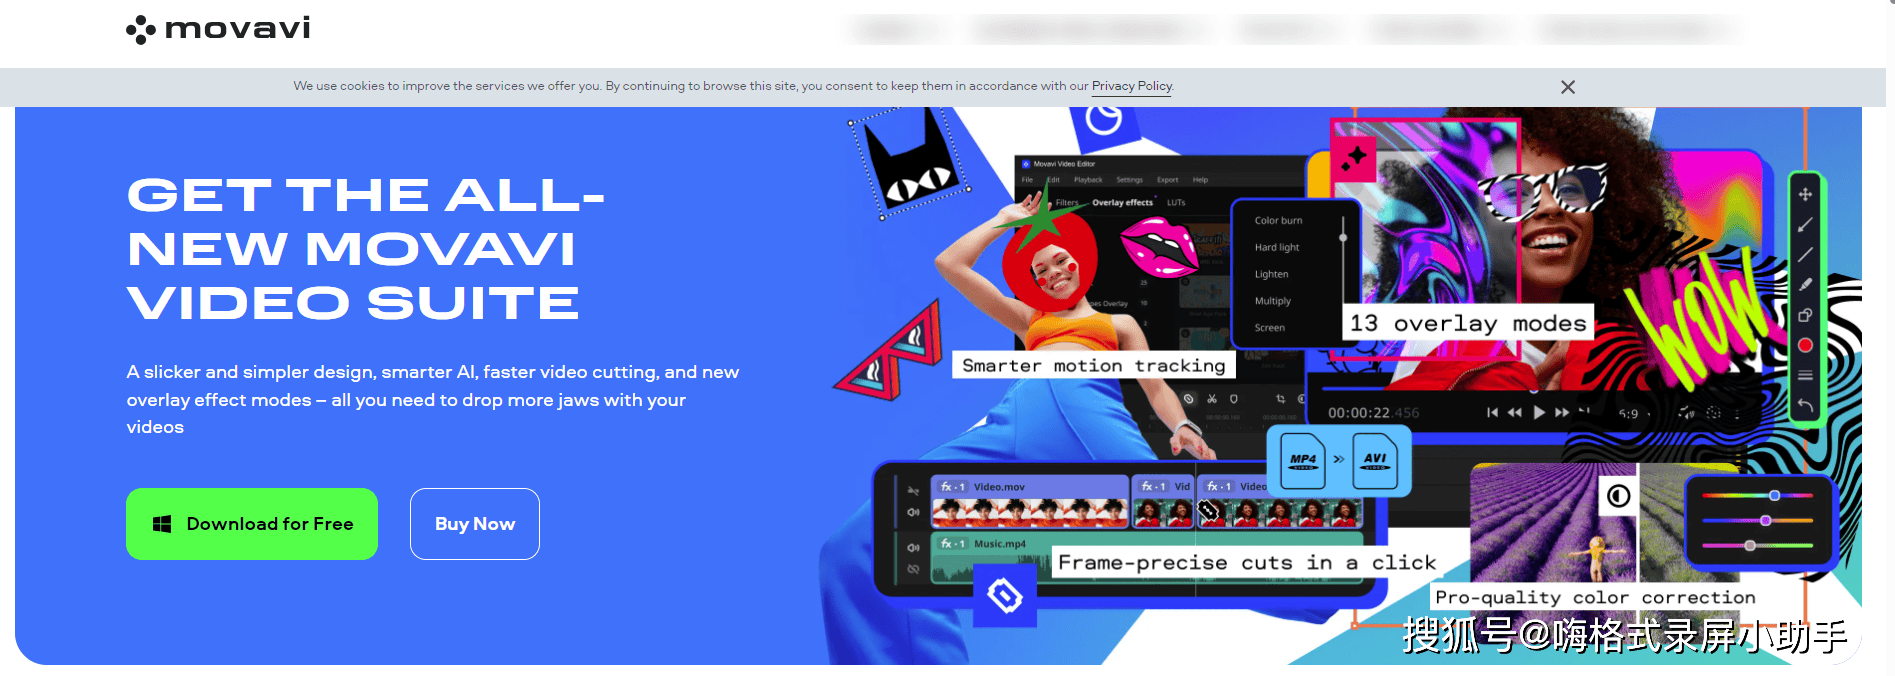This screenshot has width=1895, height=676.
Task: Select the arrow drawing tool
Action: pyautogui.click(x=1805, y=225)
